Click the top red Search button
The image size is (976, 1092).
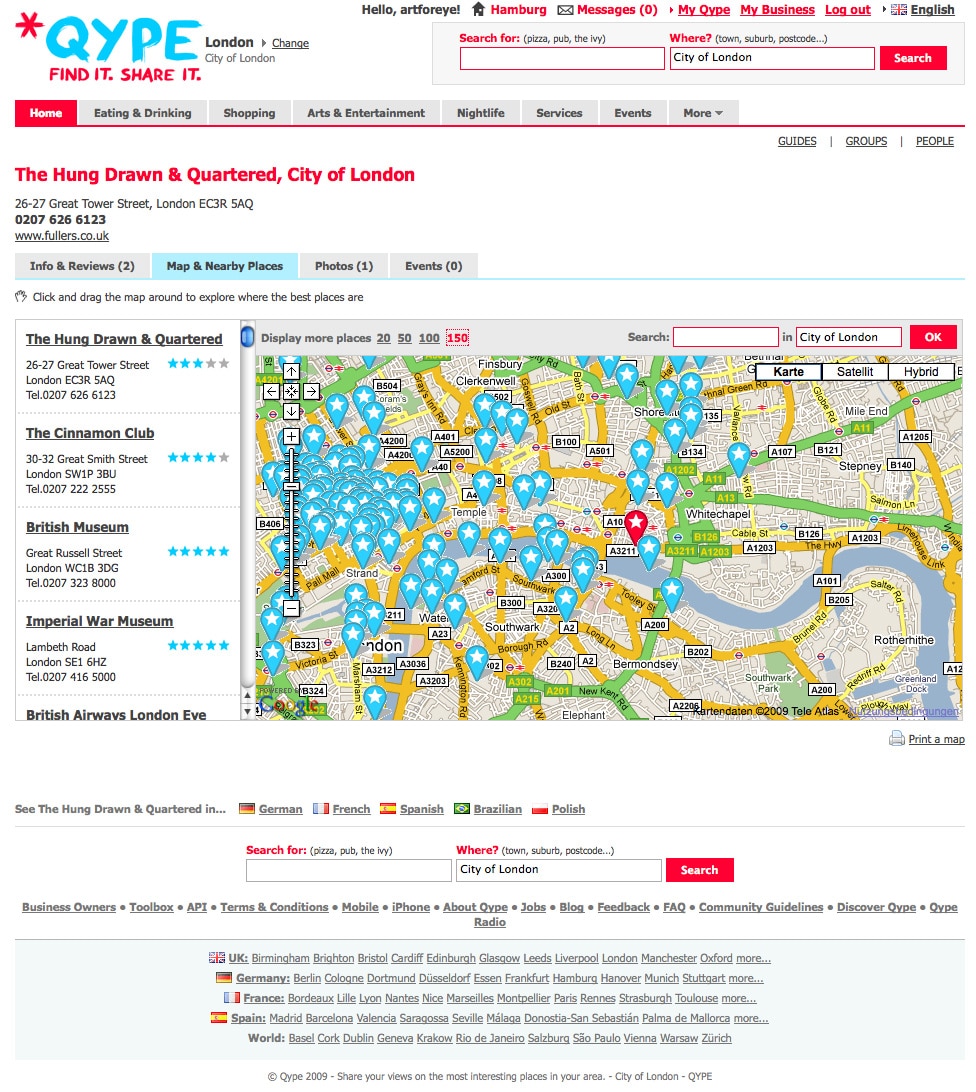point(913,58)
